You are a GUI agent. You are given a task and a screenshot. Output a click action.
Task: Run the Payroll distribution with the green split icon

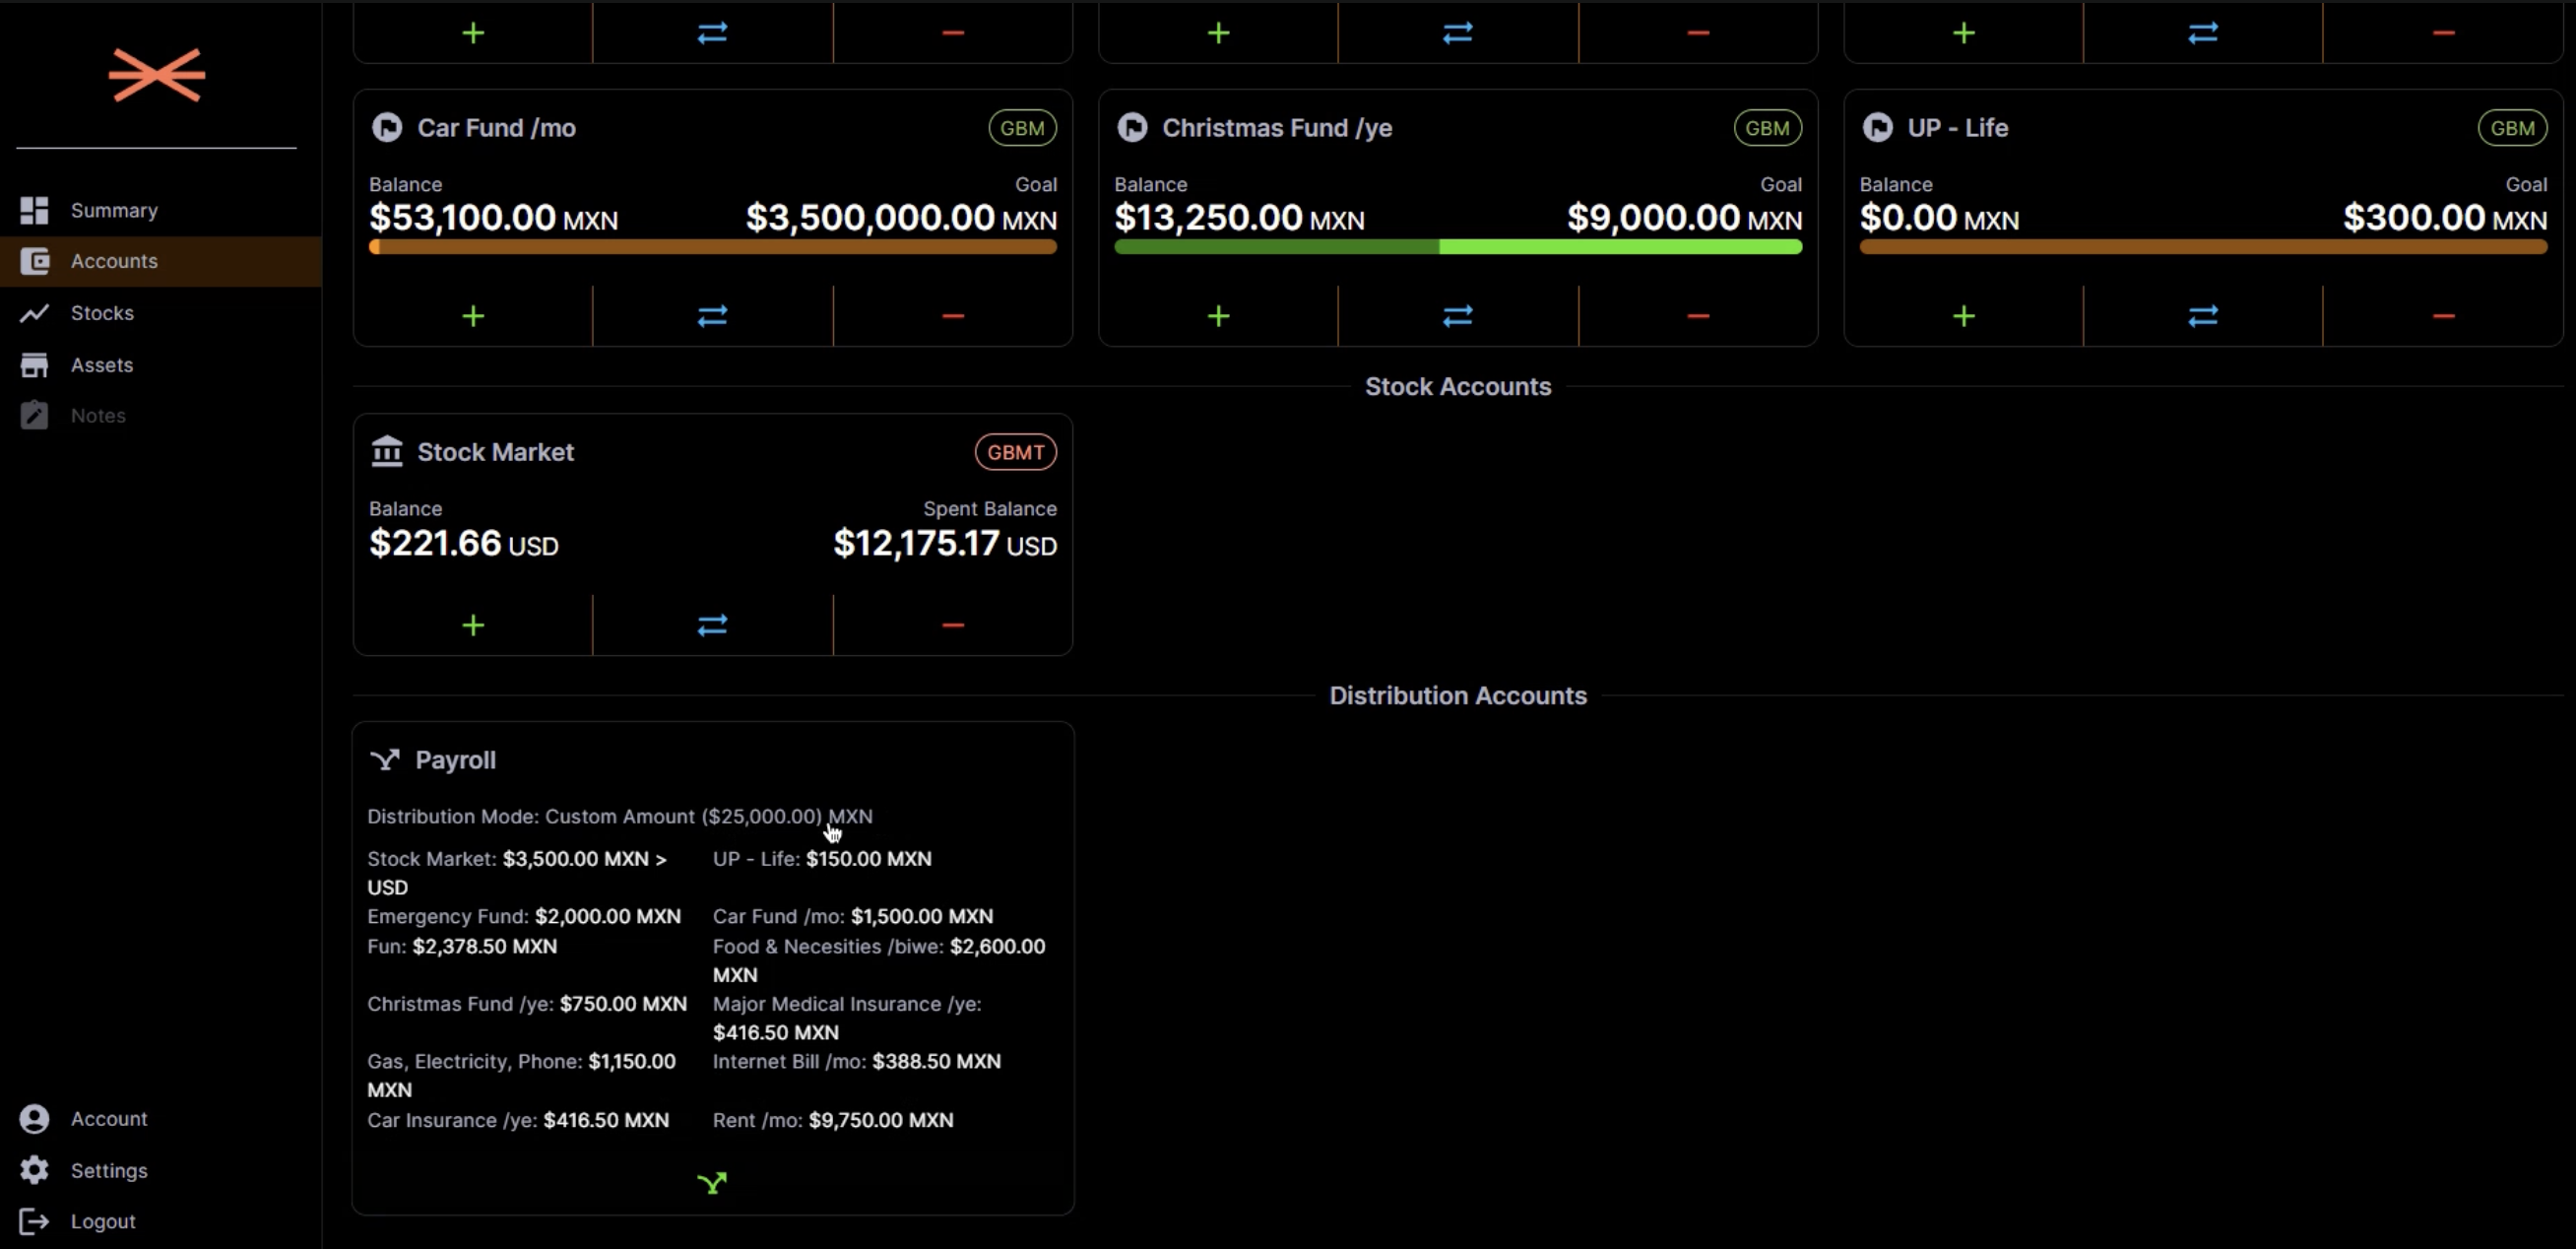tap(712, 1182)
